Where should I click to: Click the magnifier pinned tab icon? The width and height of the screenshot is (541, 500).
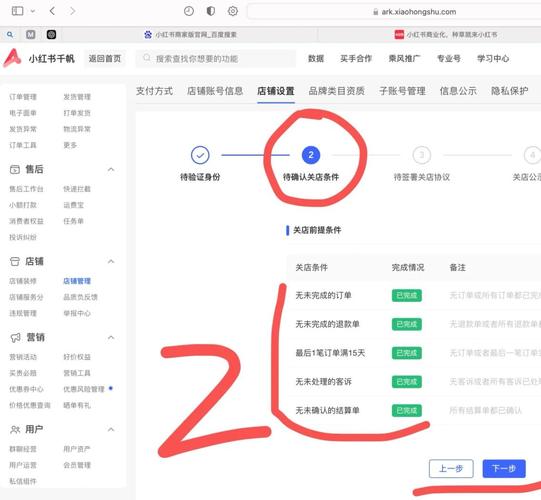click(10, 35)
